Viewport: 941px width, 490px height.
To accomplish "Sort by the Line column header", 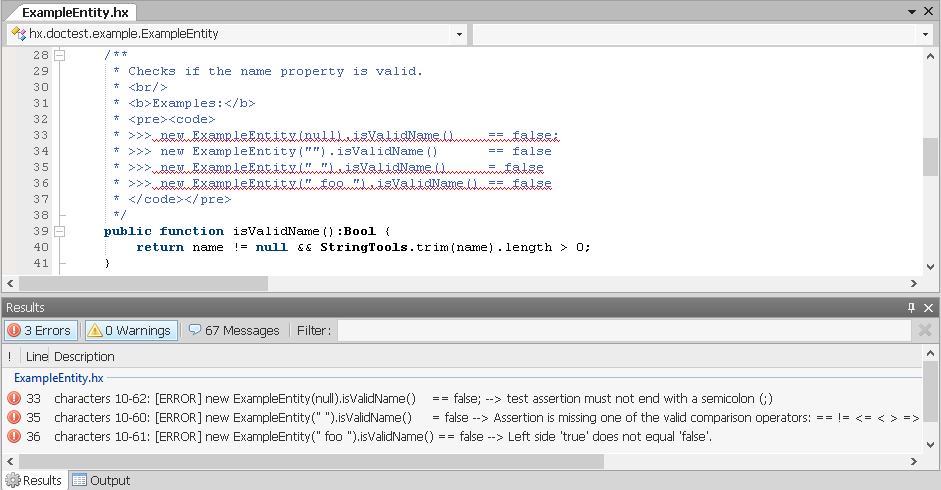I will [37, 357].
